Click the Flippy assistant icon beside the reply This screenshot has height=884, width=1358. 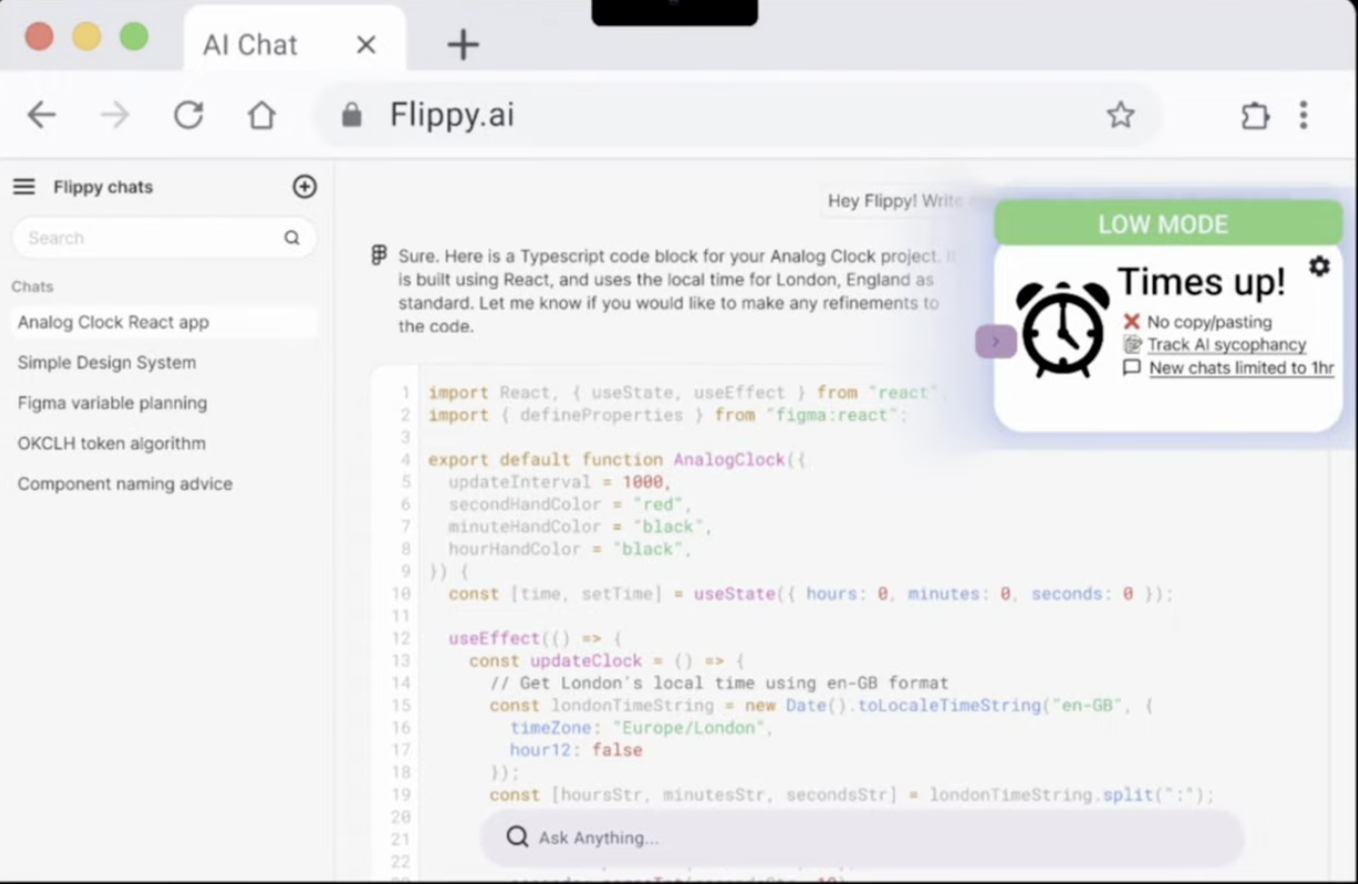pyautogui.click(x=379, y=256)
